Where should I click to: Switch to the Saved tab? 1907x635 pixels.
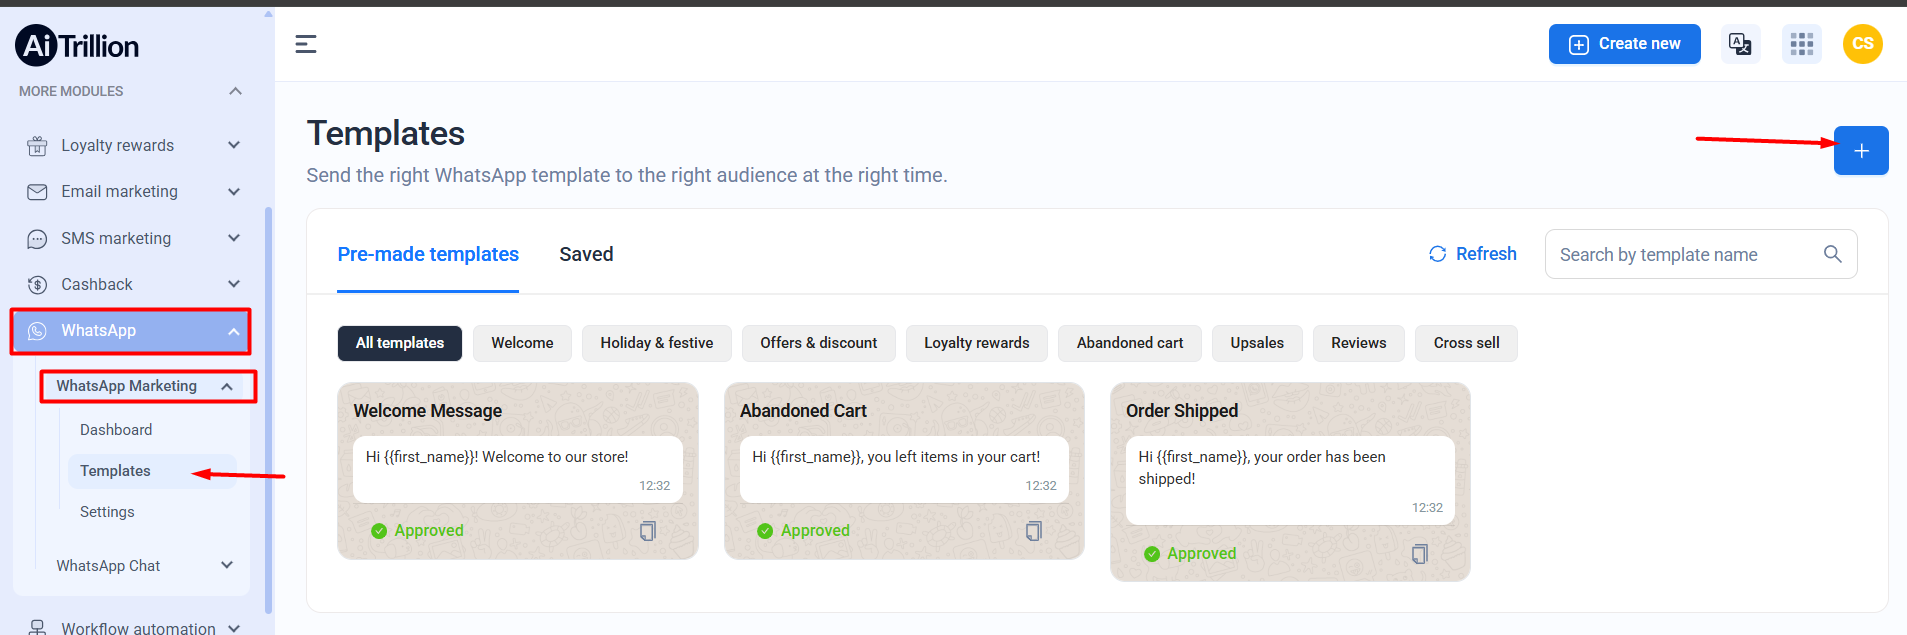586,255
